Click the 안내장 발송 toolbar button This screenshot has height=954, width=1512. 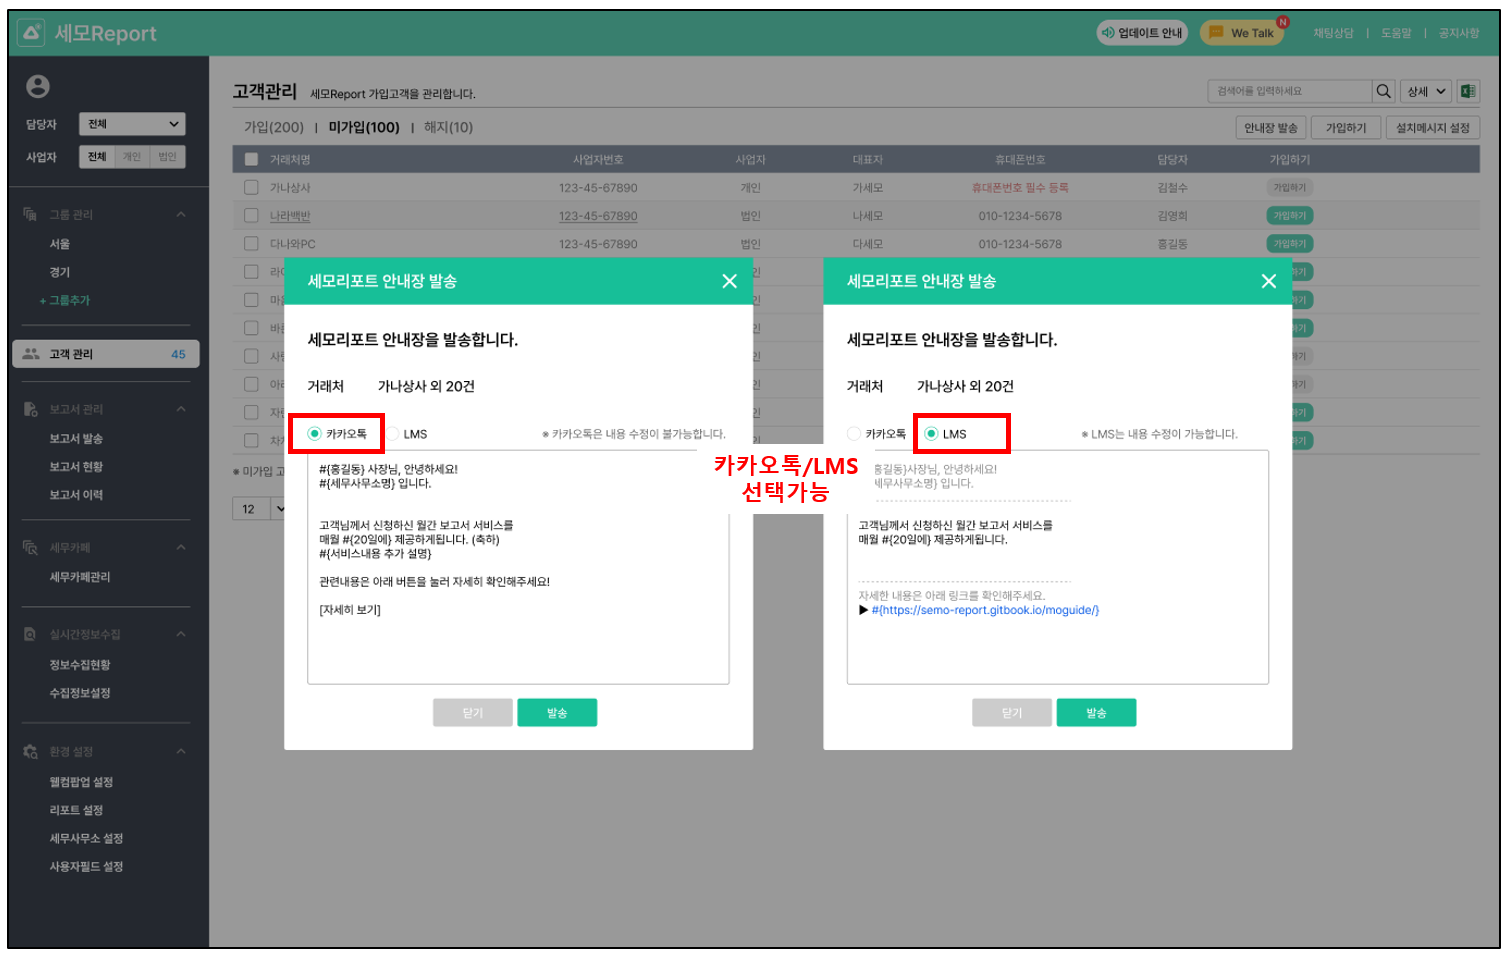coord(1270,128)
